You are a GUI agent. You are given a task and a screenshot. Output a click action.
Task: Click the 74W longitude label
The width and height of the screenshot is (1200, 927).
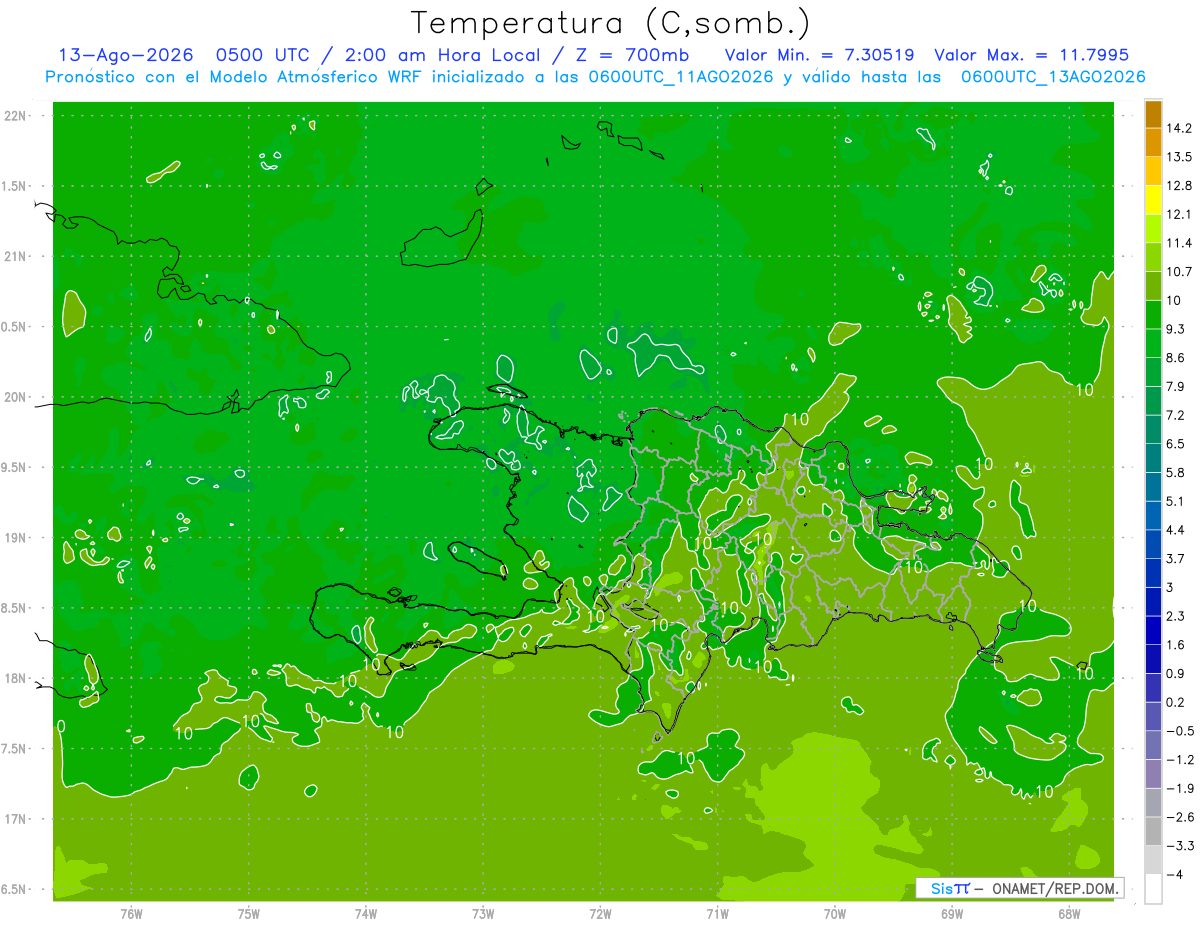click(366, 914)
